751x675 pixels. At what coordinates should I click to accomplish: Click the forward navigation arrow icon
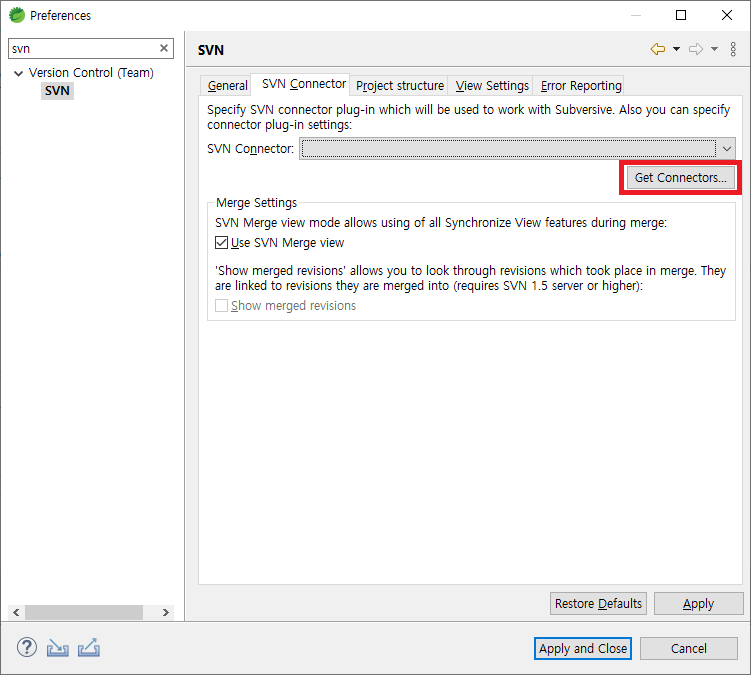pos(696,49)
